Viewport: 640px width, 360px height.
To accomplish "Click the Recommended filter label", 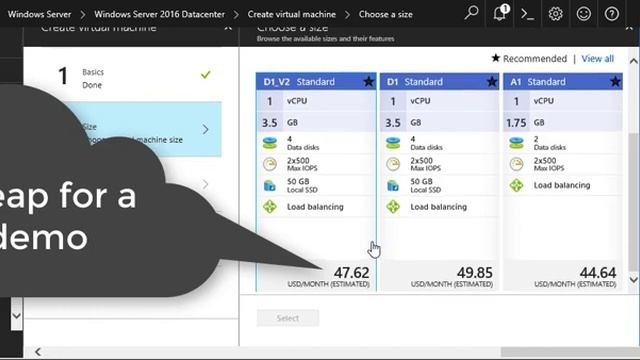I will coord(535,59).
